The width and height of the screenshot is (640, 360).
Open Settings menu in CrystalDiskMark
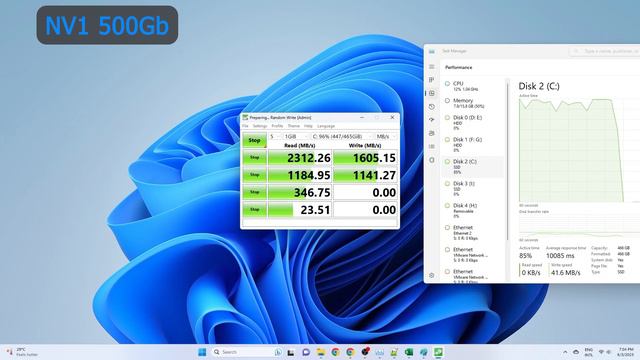260,126
